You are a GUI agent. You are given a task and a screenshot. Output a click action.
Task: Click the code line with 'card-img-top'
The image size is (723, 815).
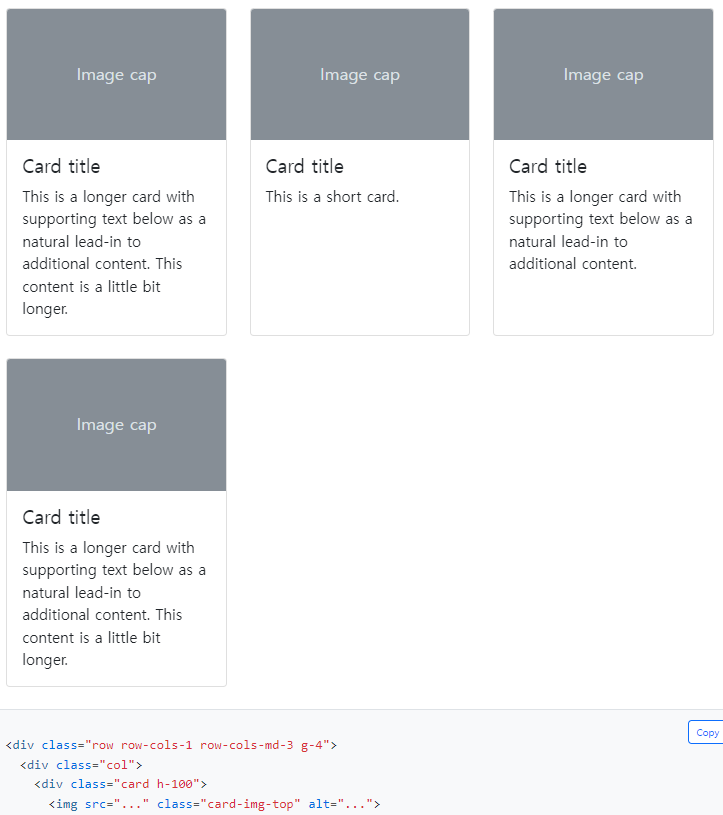[x=215, y=804]
